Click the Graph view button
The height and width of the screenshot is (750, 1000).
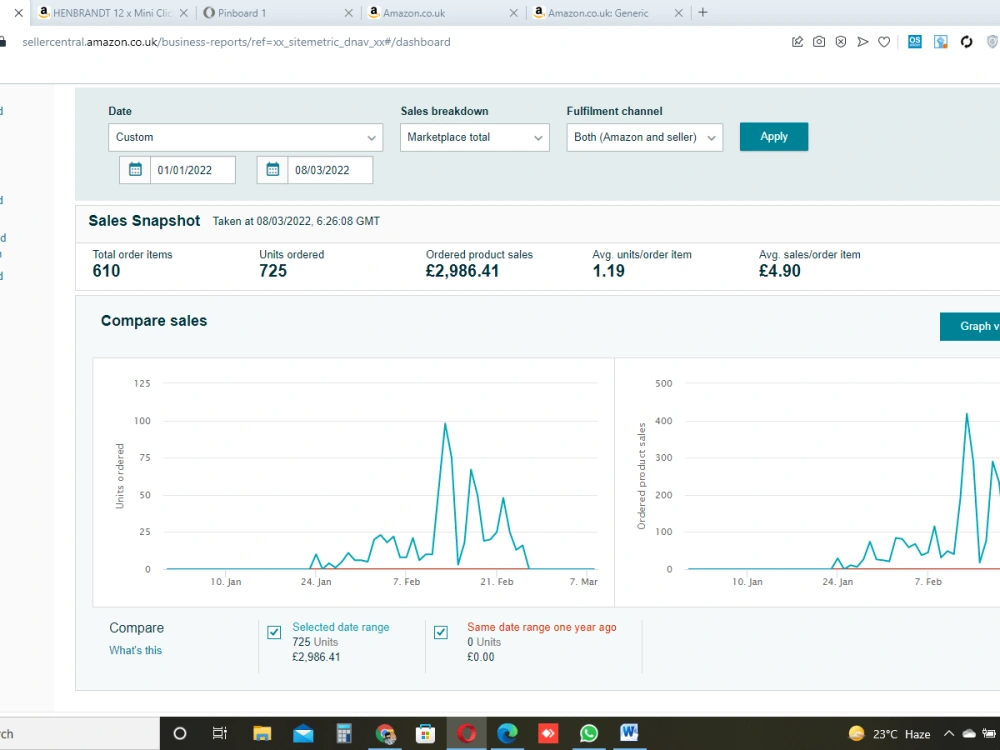click(970, 326)
